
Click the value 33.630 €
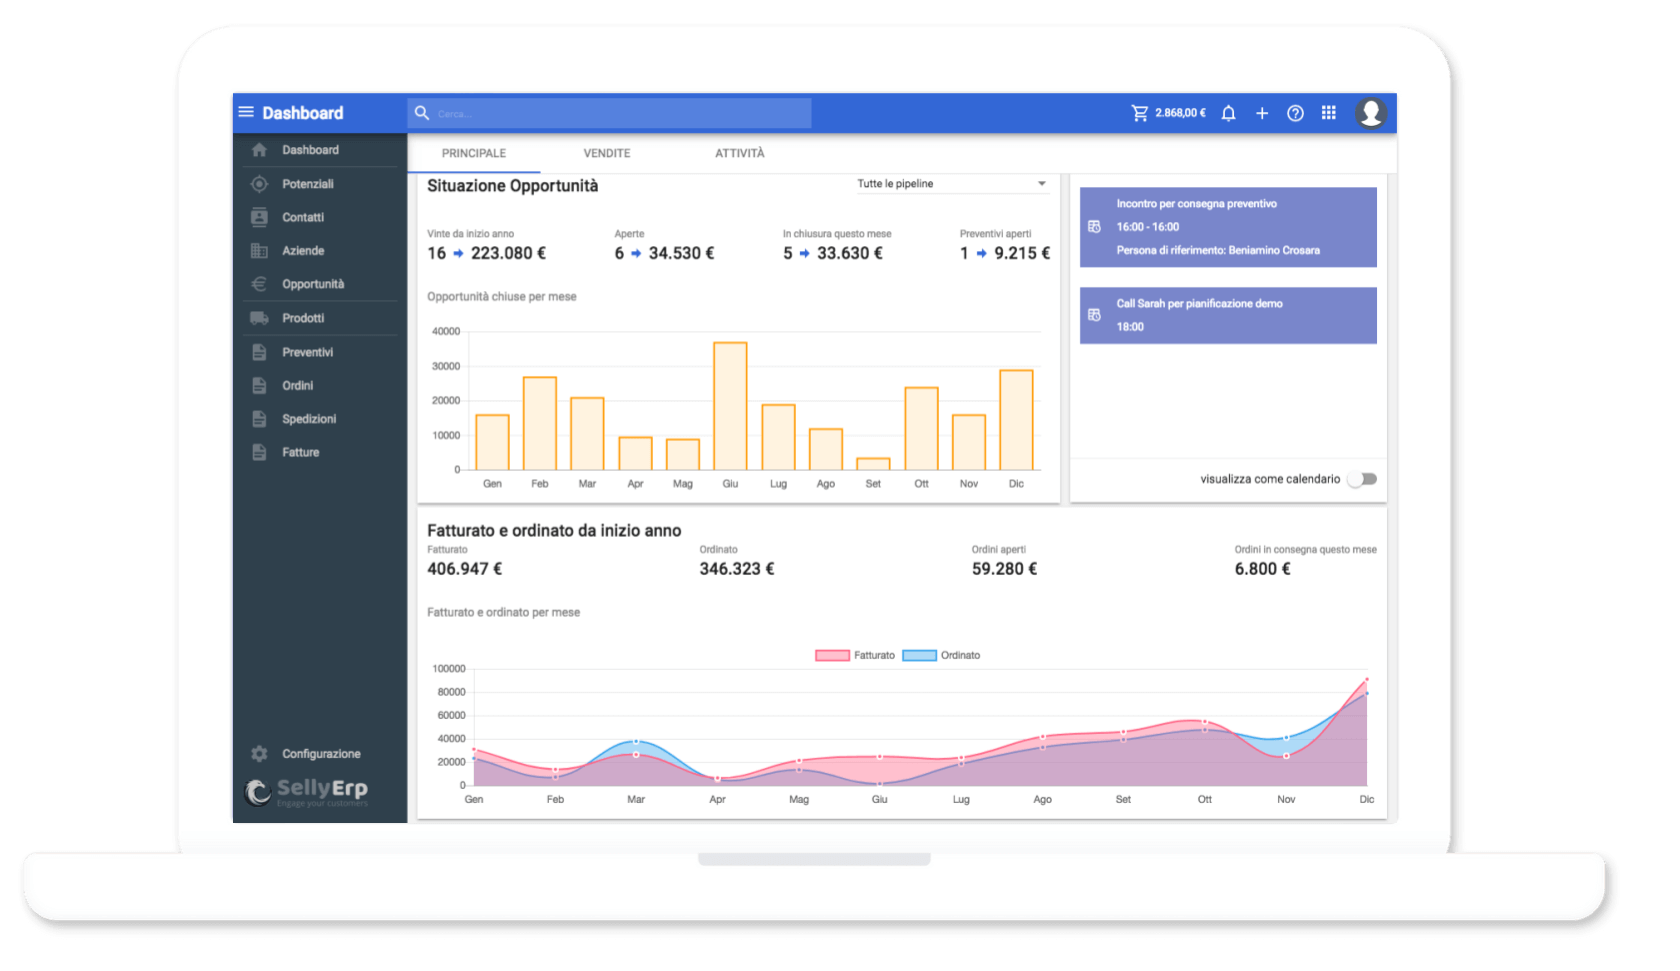pos(850,253)
